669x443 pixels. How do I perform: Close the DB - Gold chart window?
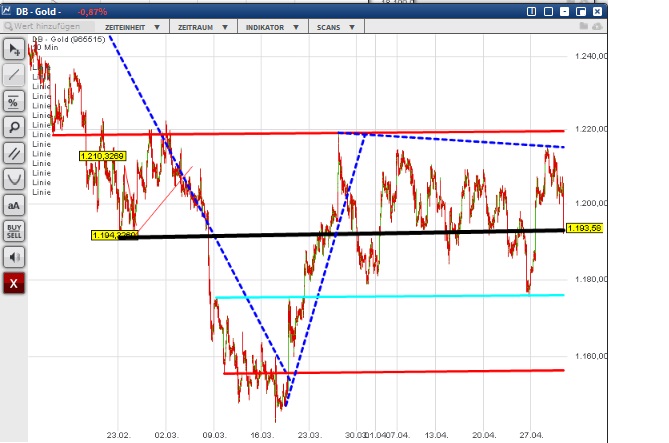pyautogui.click(x=597, y=12)
